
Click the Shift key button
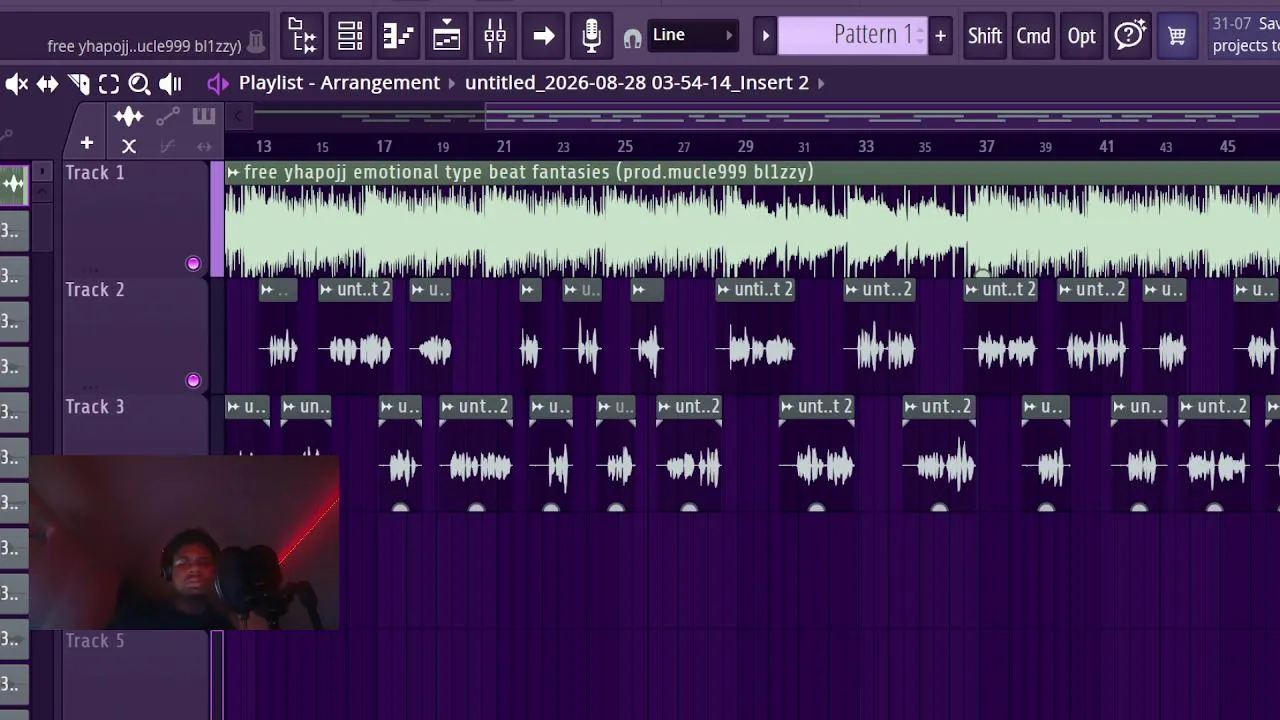984,36
